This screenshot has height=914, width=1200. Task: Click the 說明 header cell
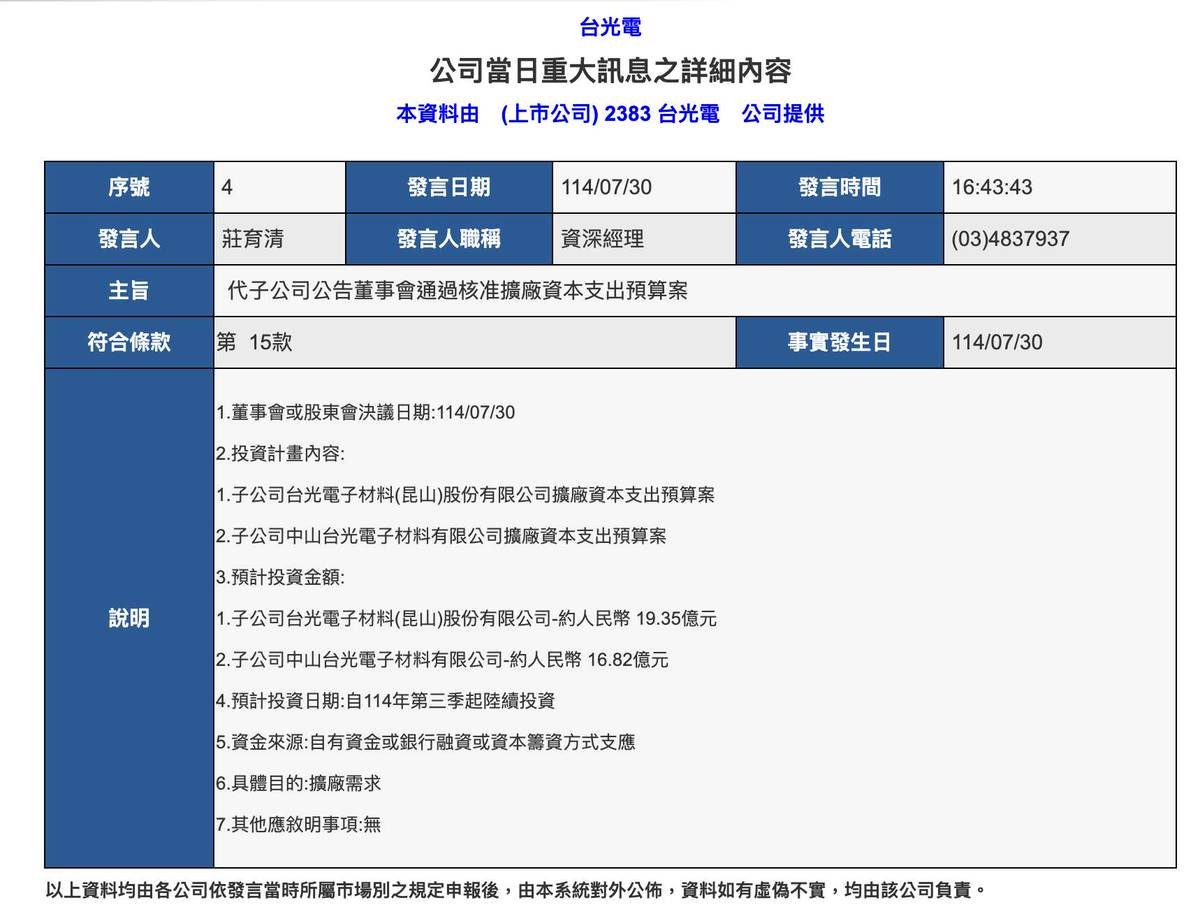click(x=128, y=618)
